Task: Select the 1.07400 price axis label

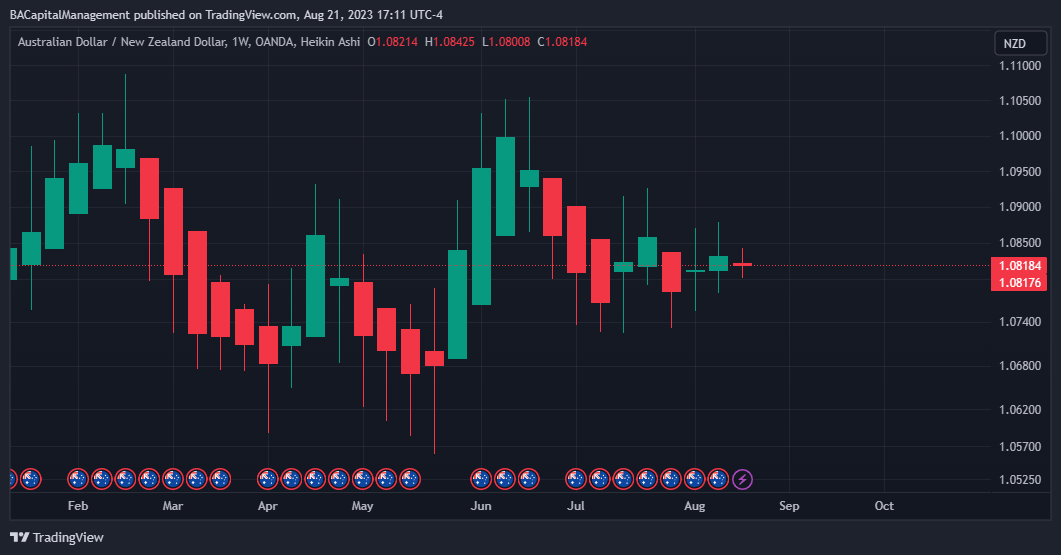Action: pos(1020,321)
